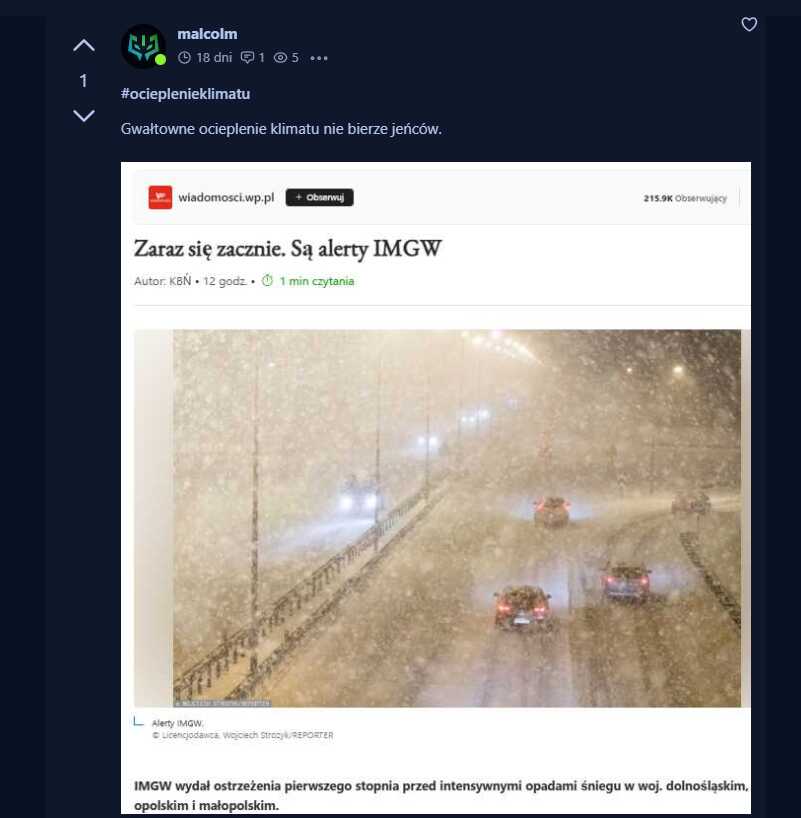This screenshot has height=818, width=801.
Task: Click the vote count number 1
Action: pyautogui.click(x=83, y=81)
